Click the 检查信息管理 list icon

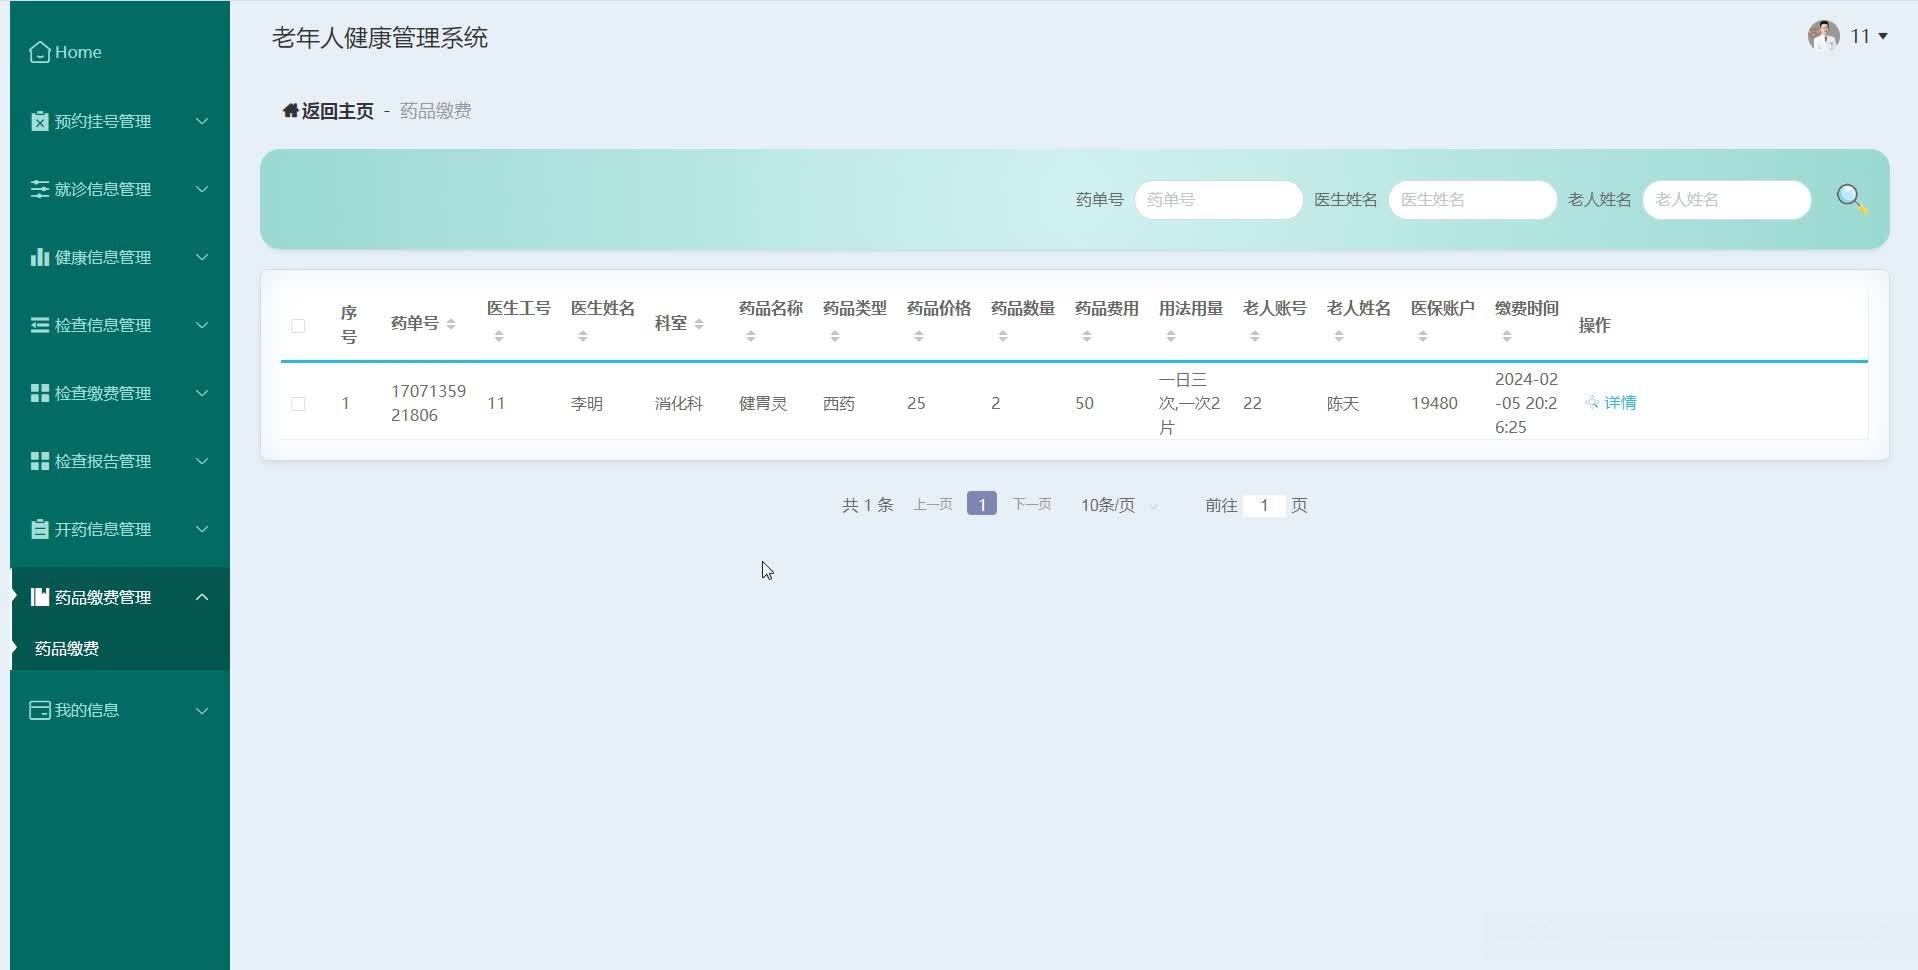39,325
